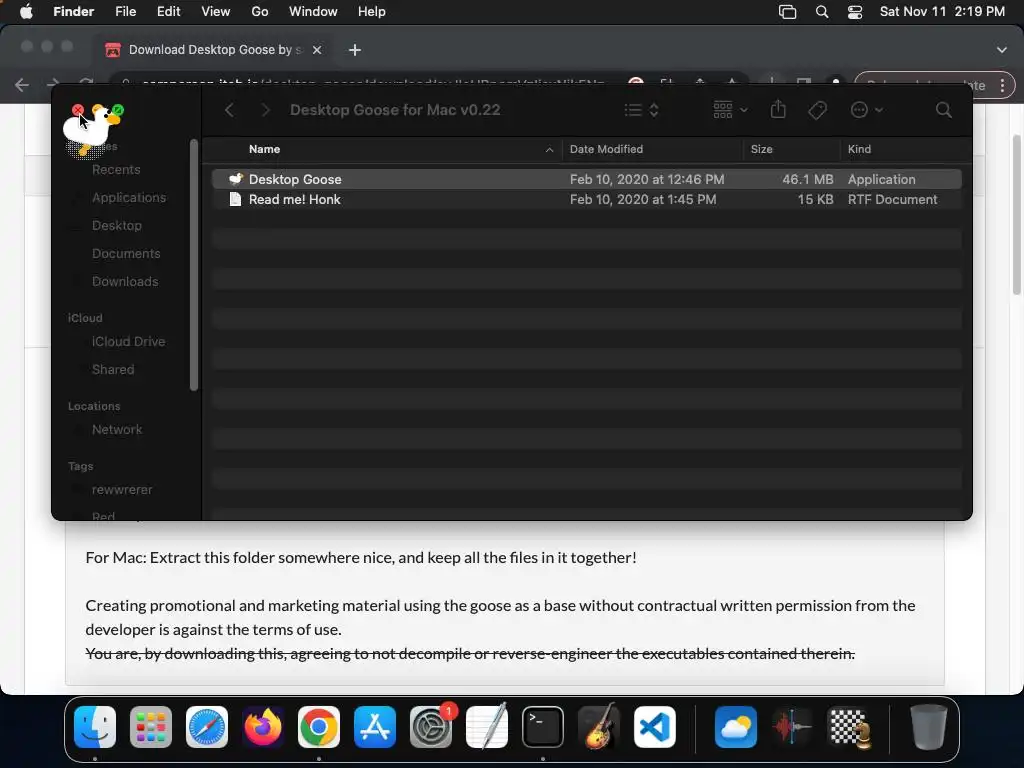Open Visual Studio Code from the Dock
The image size is (1024, 768).
click(655, 727)
